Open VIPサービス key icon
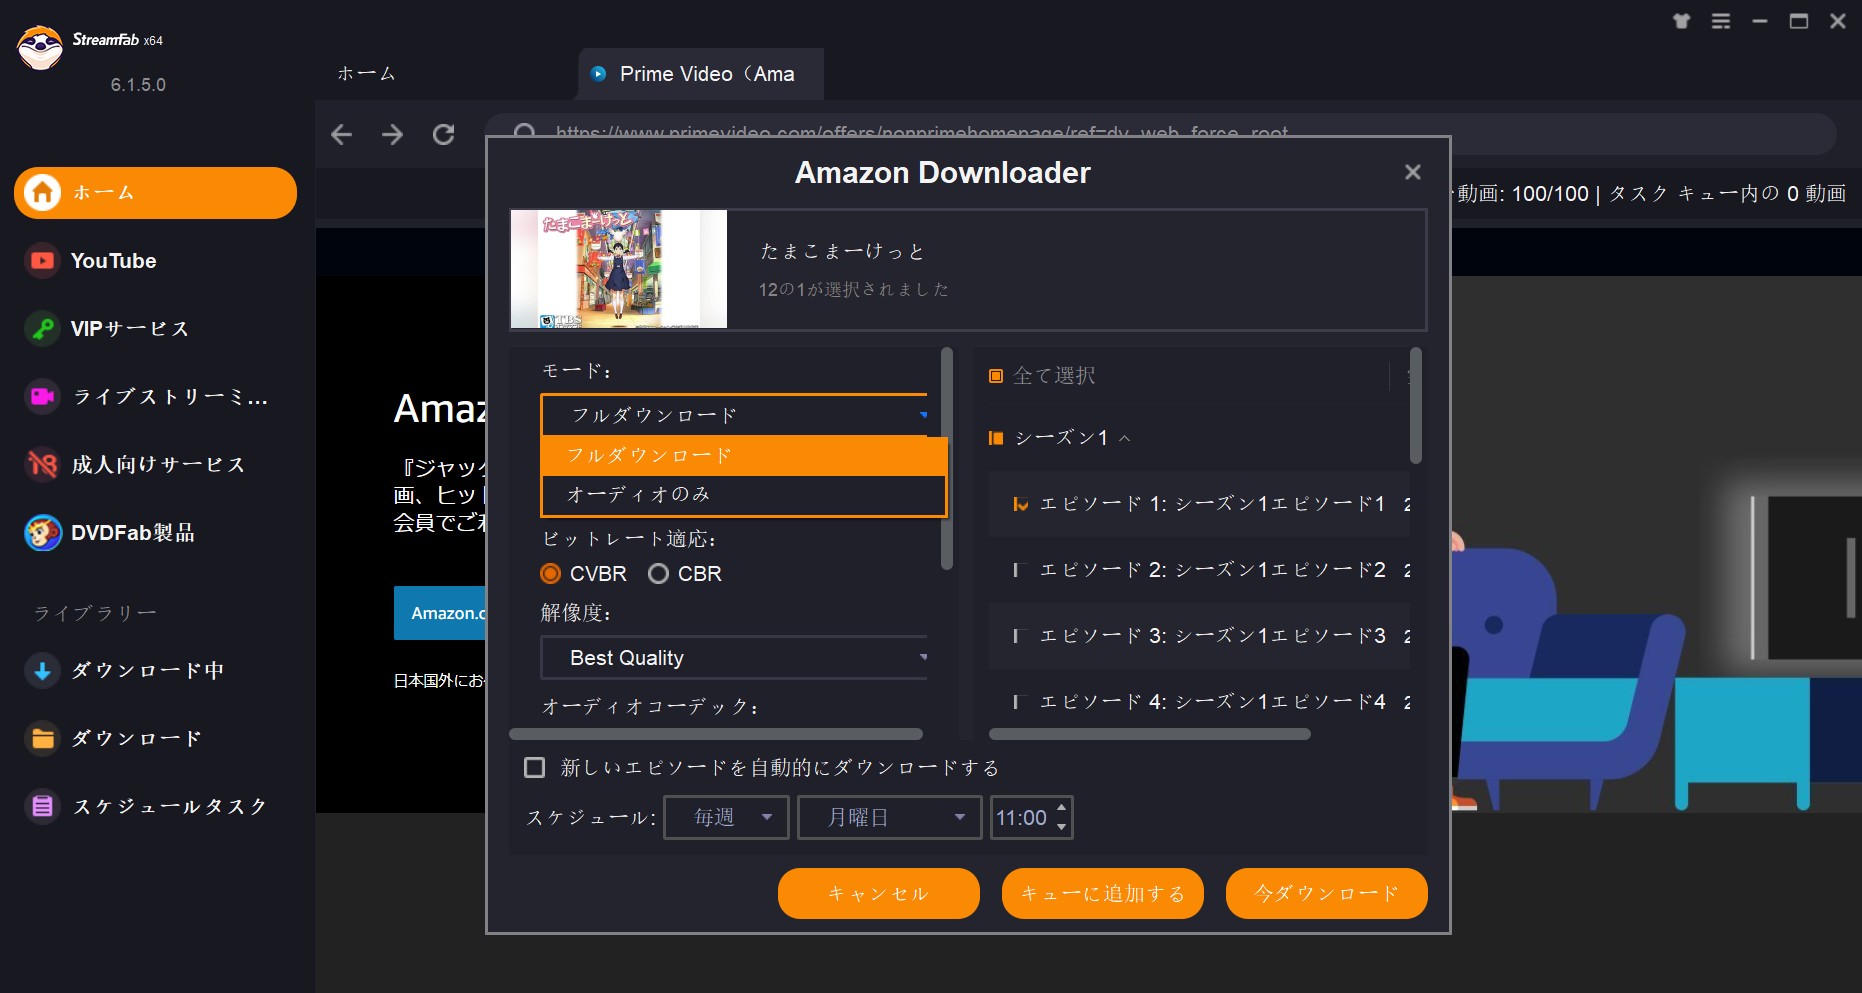The image size is (1862, 993). pos(42,329)
